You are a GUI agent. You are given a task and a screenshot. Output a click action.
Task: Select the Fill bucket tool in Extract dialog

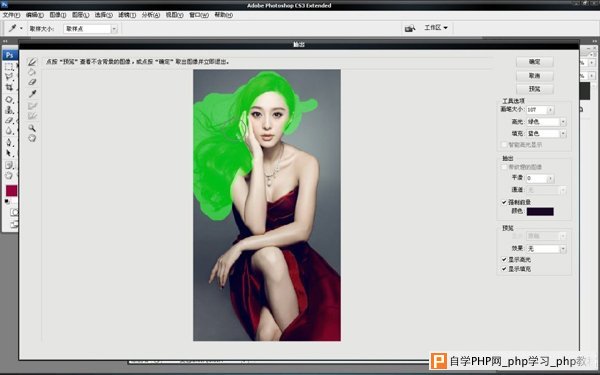[32, 72]
